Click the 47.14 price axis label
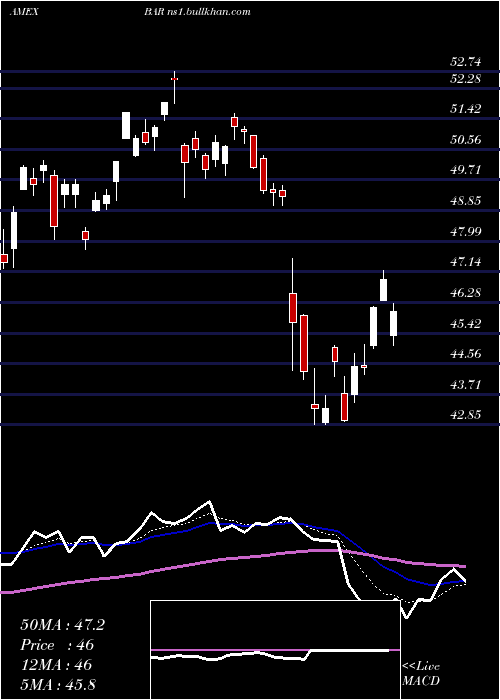The height and width of the screenshot is (700, 500). point(466,262)
